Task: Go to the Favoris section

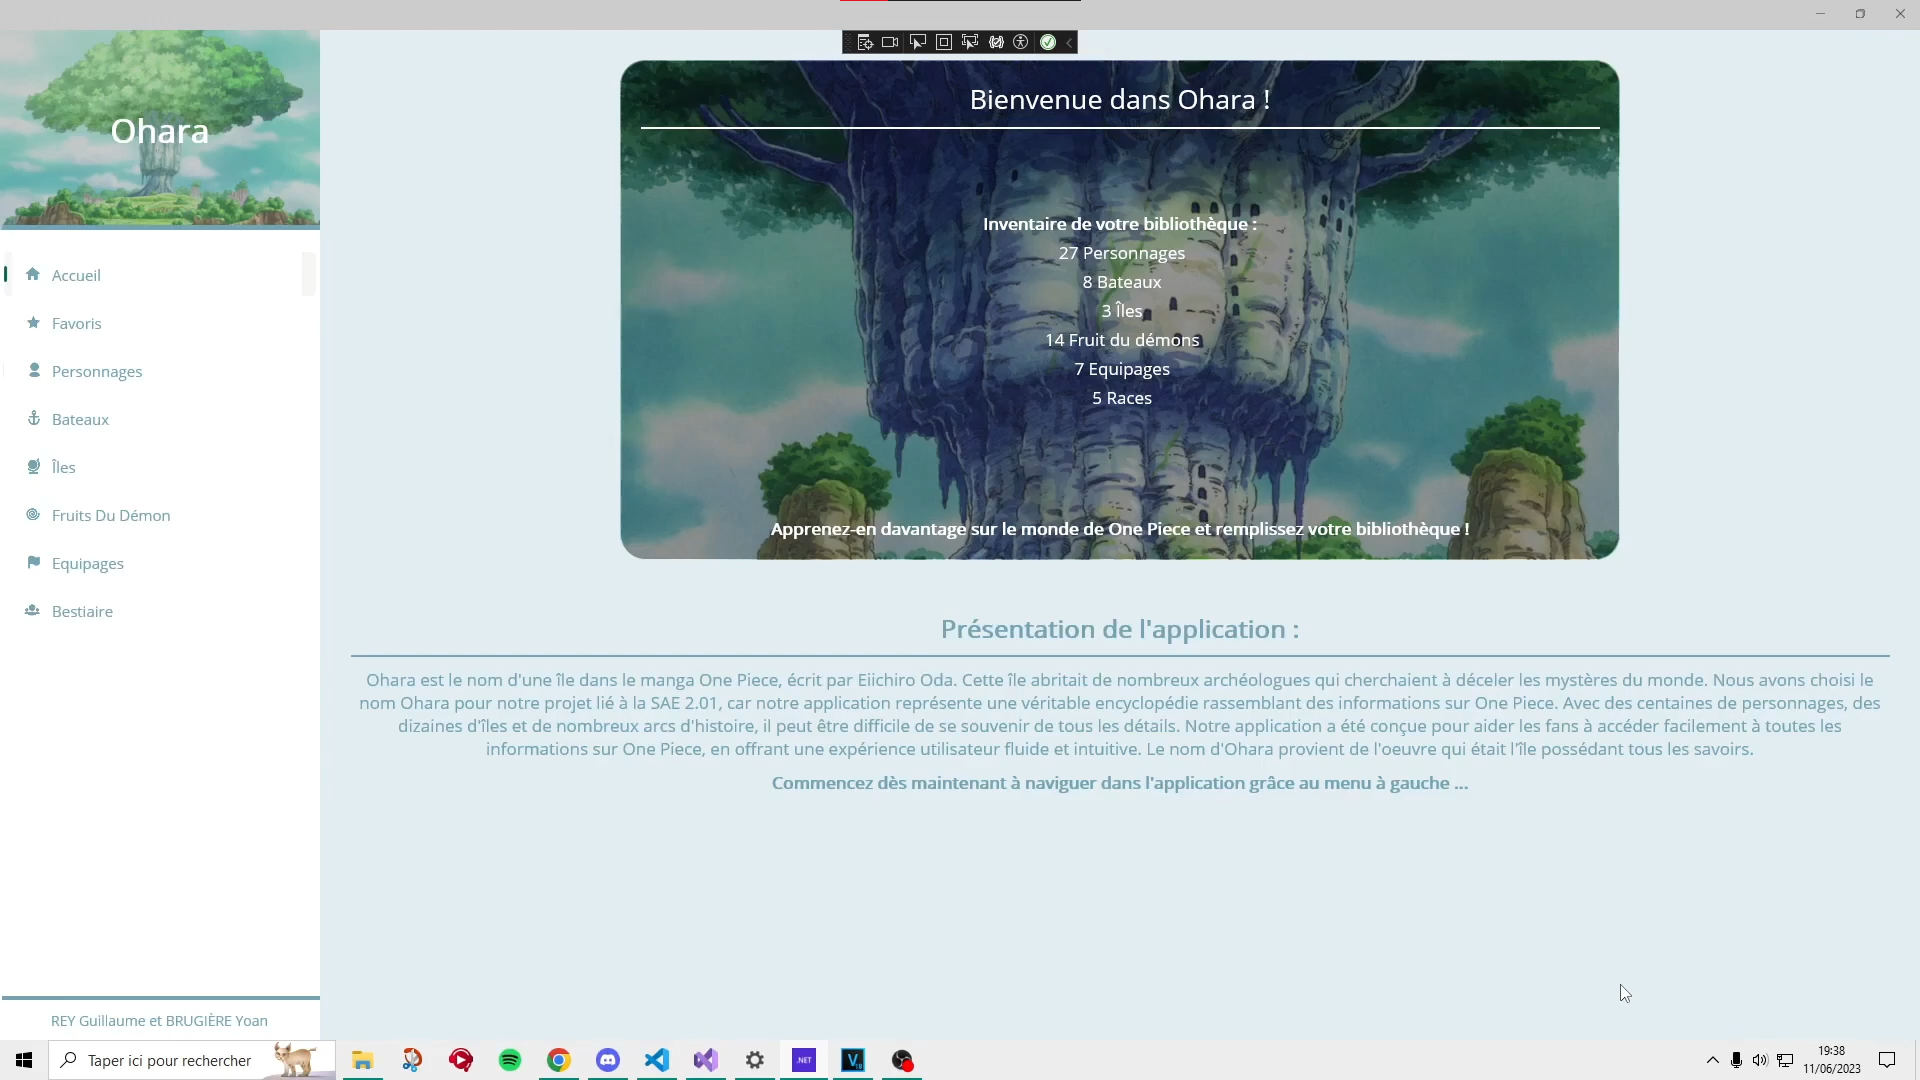Action: [160, 323]
